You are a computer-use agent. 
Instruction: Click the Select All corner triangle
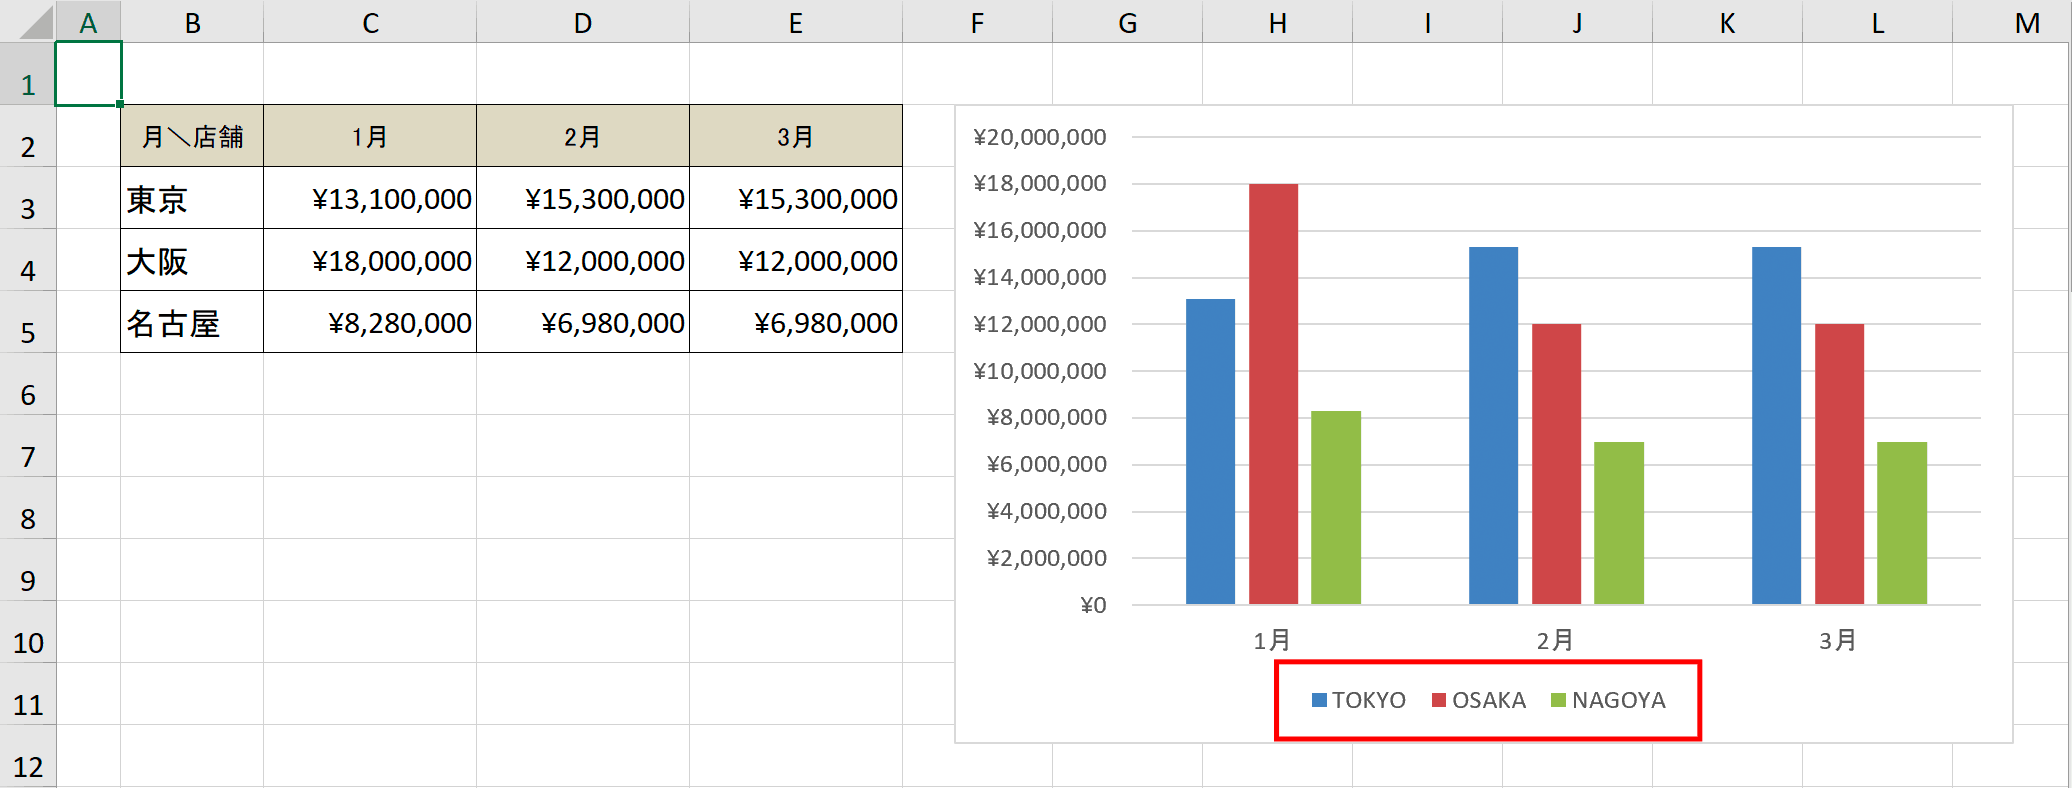(35, 22)
